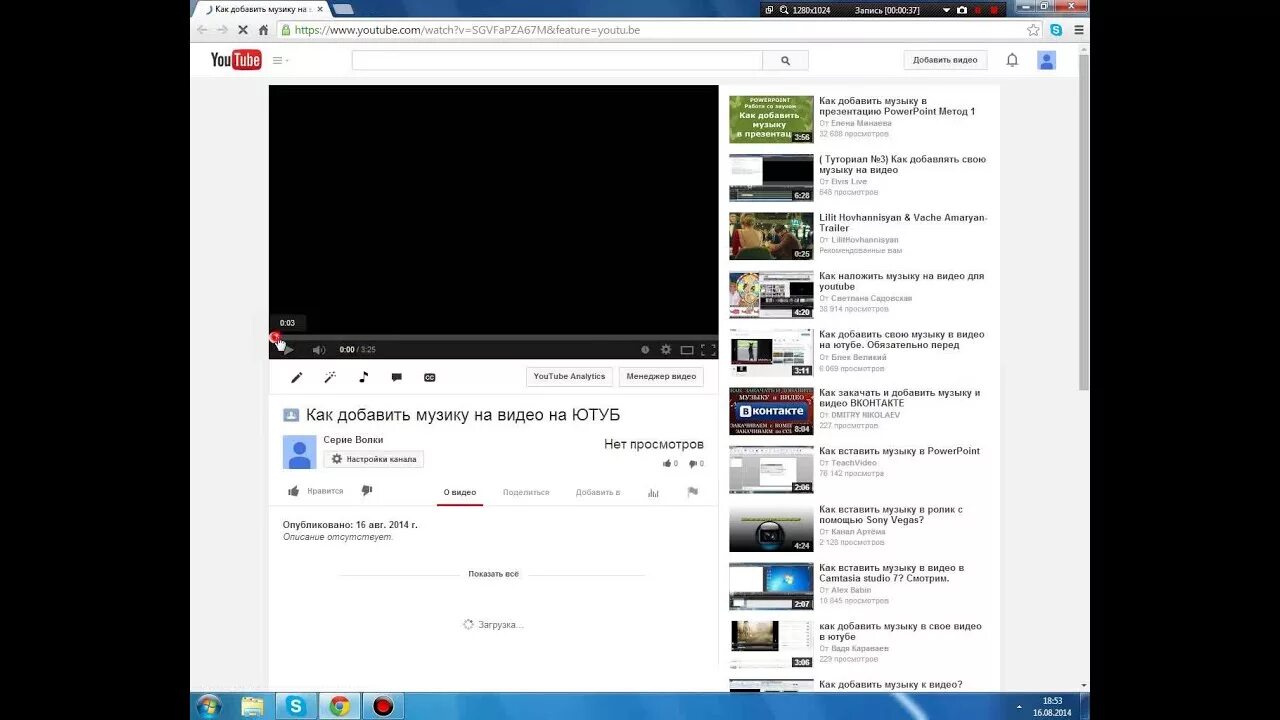Open the CC subtitles tool
The width and height of the screenshot is (1280, 720).
430,377
